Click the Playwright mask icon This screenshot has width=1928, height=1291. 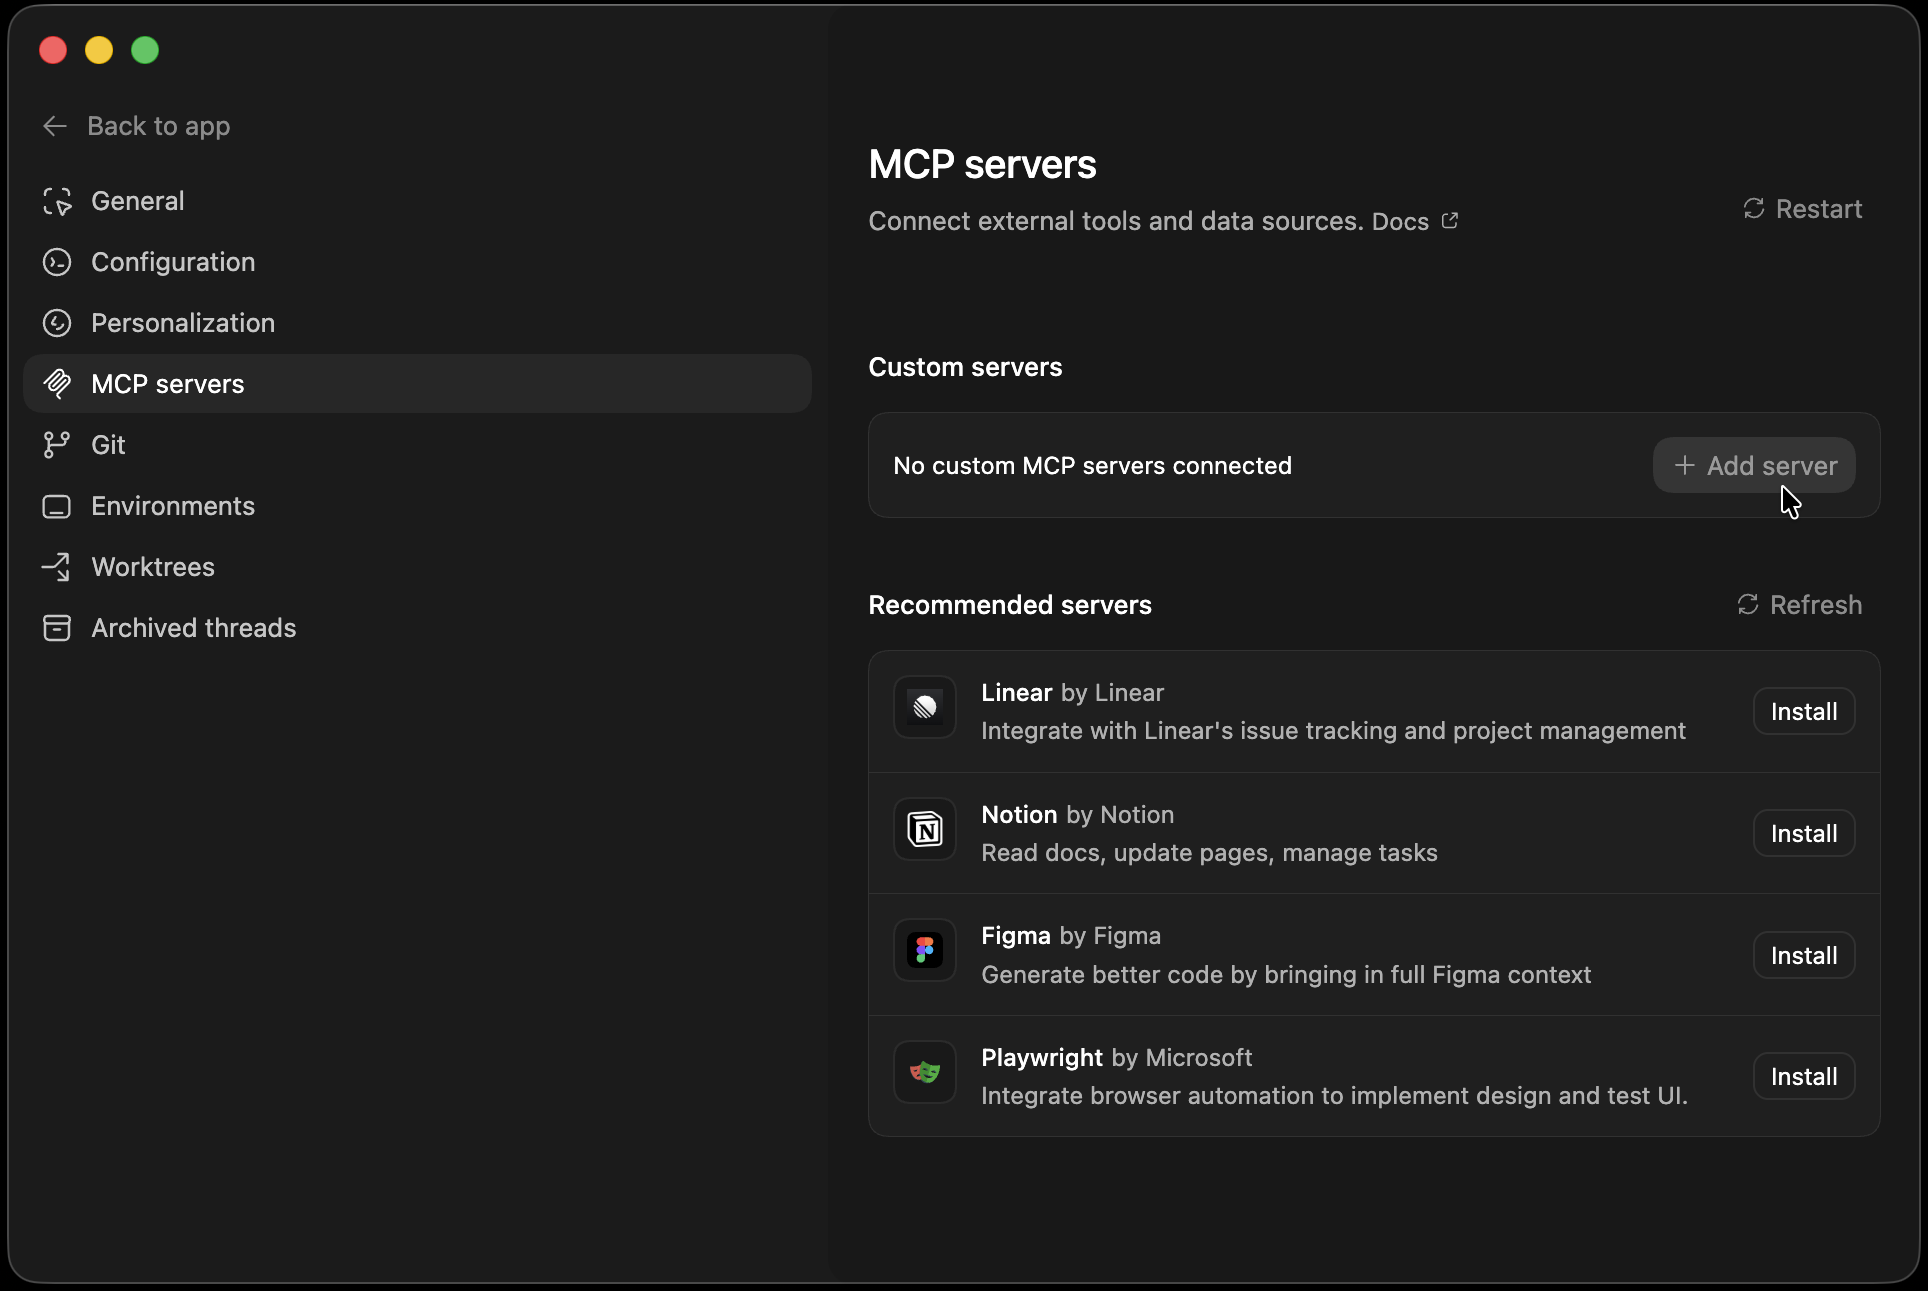point(924,1072)
